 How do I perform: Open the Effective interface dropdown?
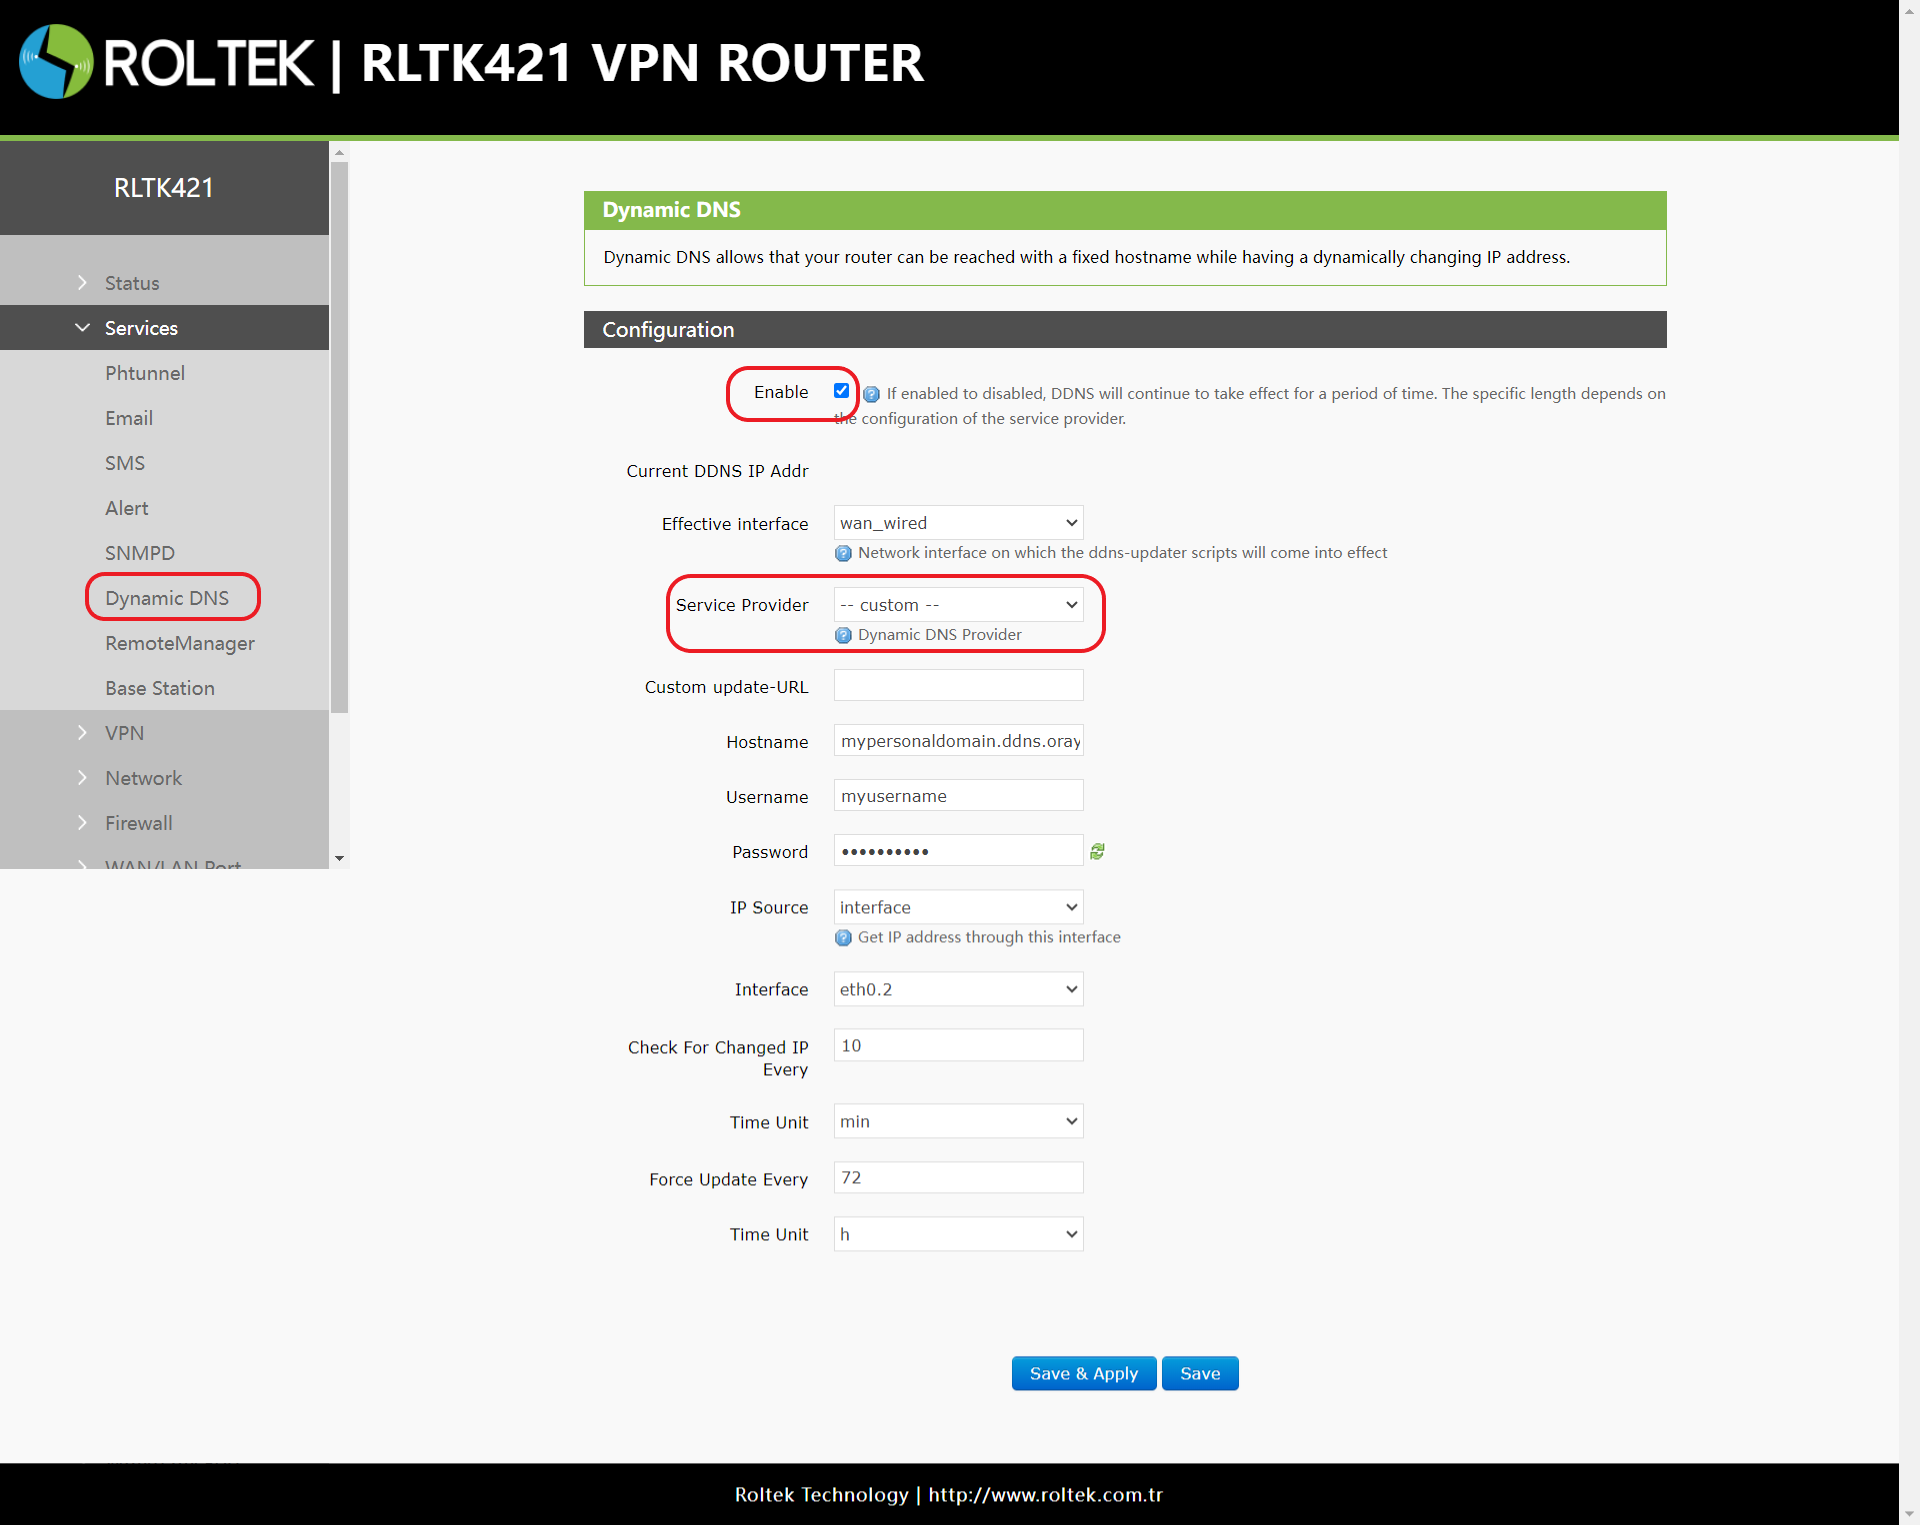[x=958, y=523]
